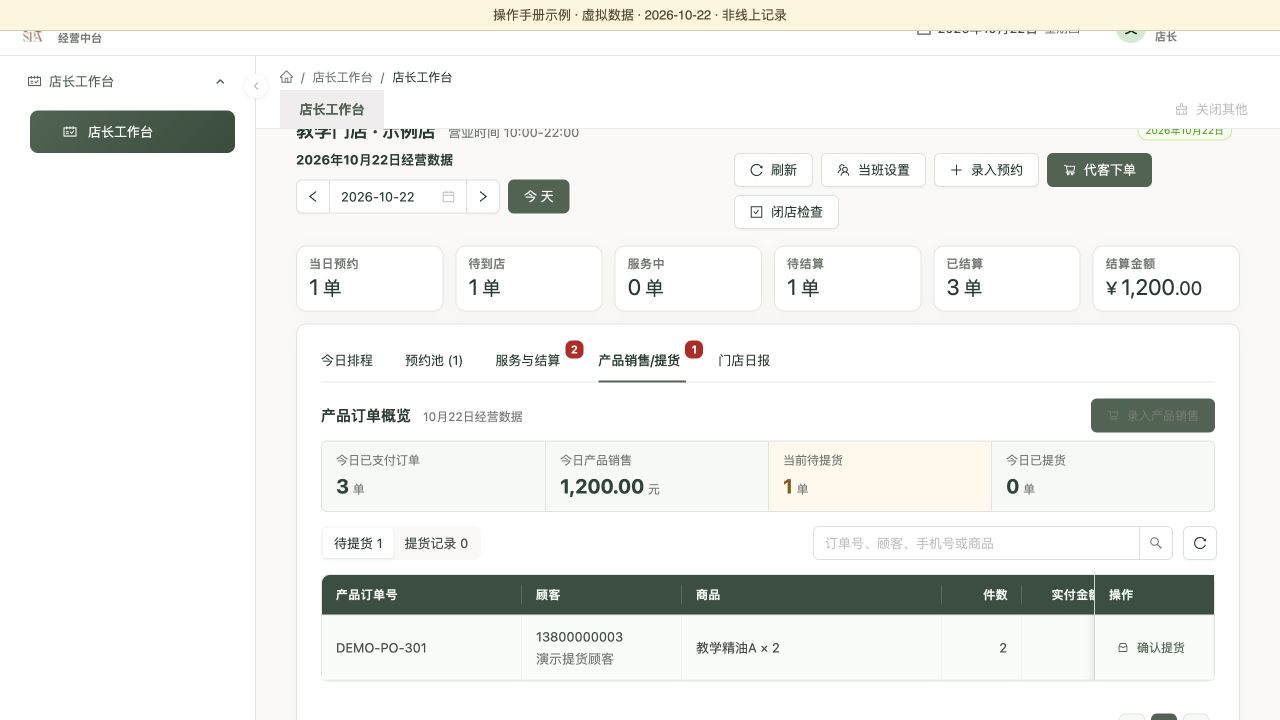The height and width of the screenshot is (720, 1280).
Task: Open 当班设置
Action: tap(873, 170)
